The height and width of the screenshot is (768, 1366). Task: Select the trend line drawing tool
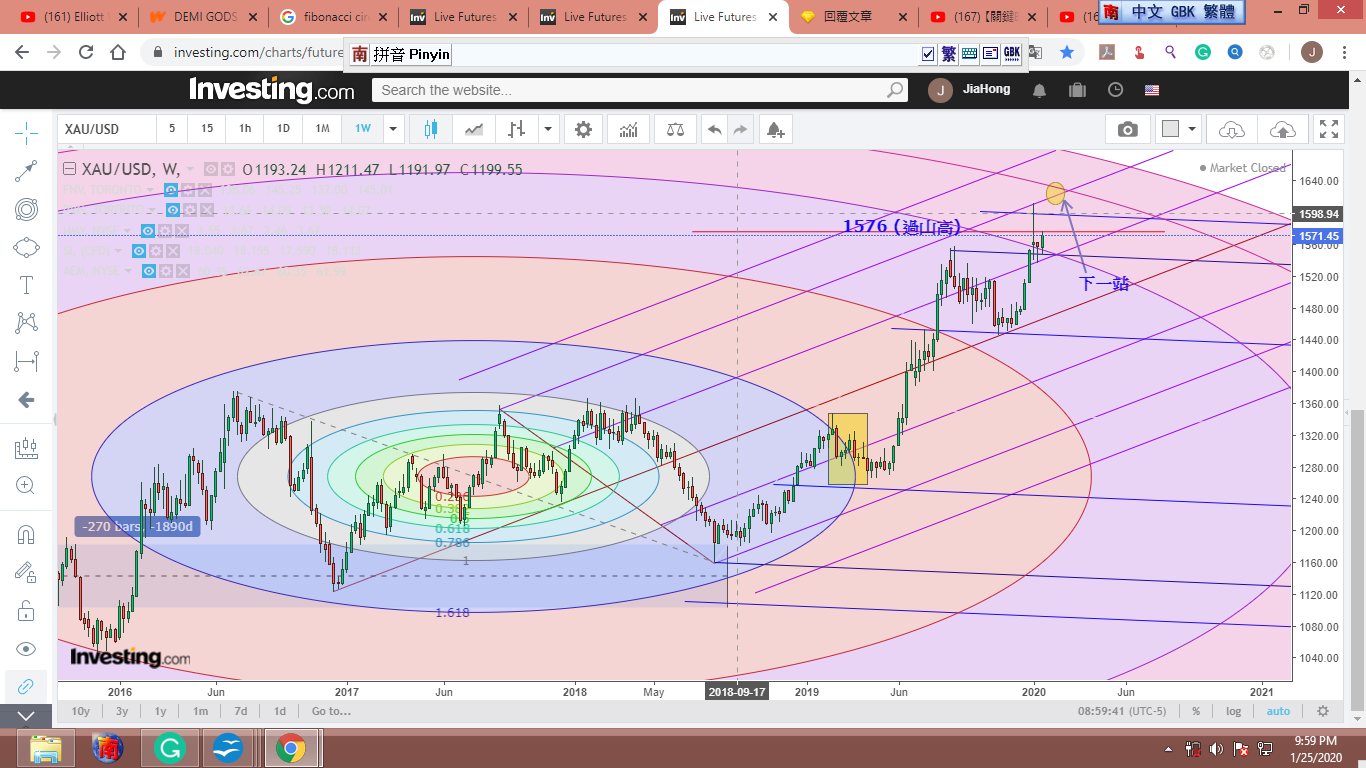tap(26, 171)
